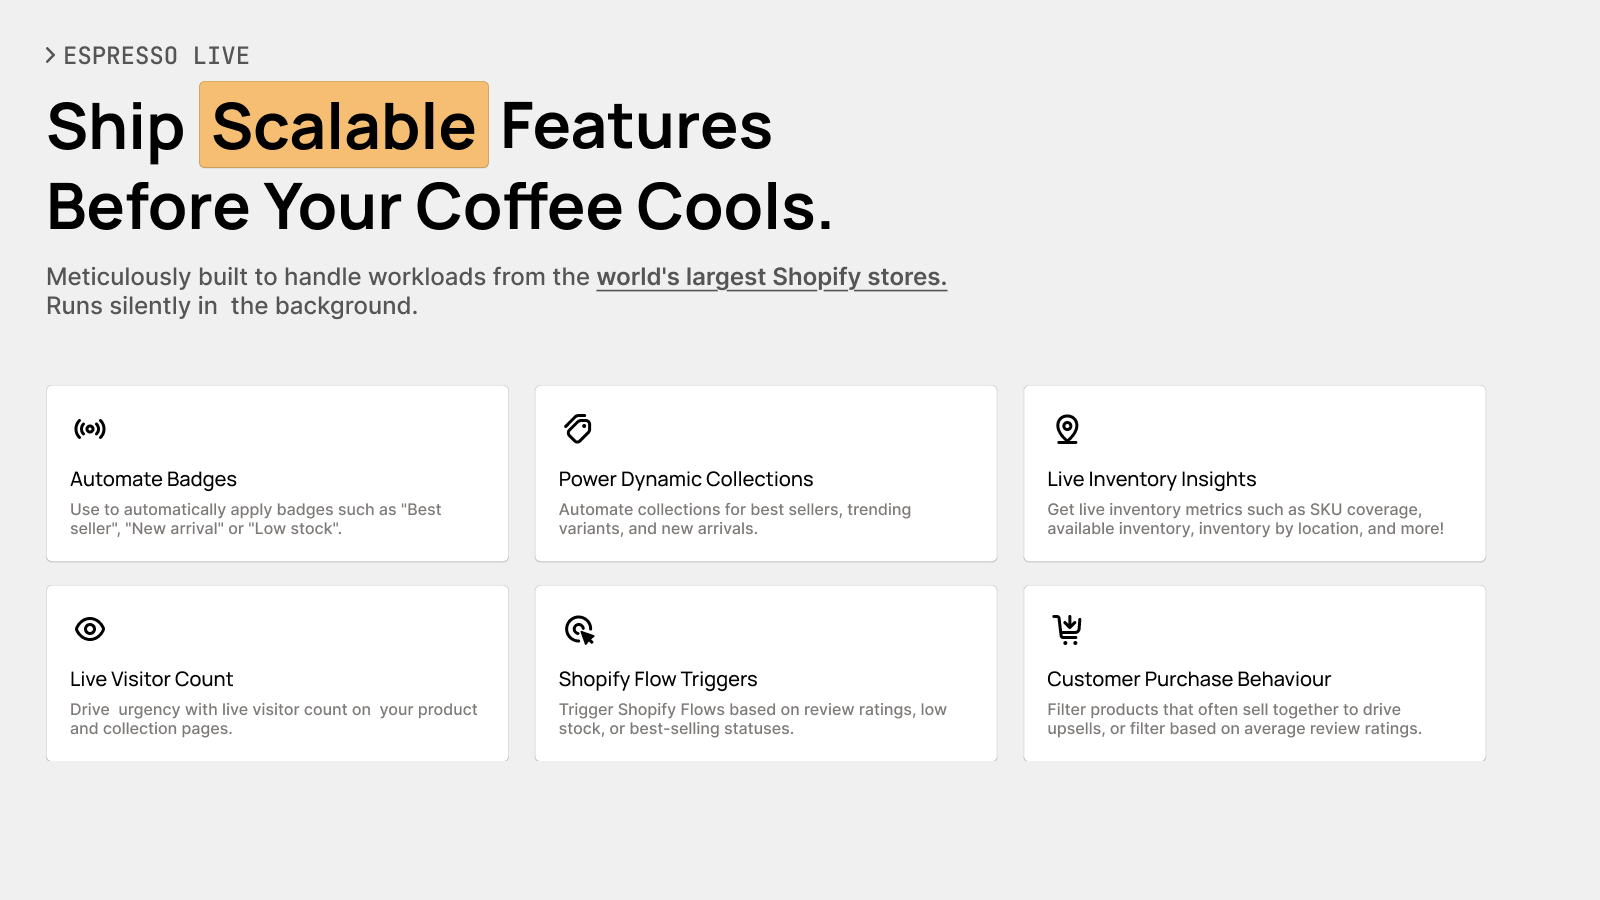Image resolution: width=1600 pixels, height=900 pixels.
Task: Select the Shopify Flow Triggers heading
Action: coord(658,679)
